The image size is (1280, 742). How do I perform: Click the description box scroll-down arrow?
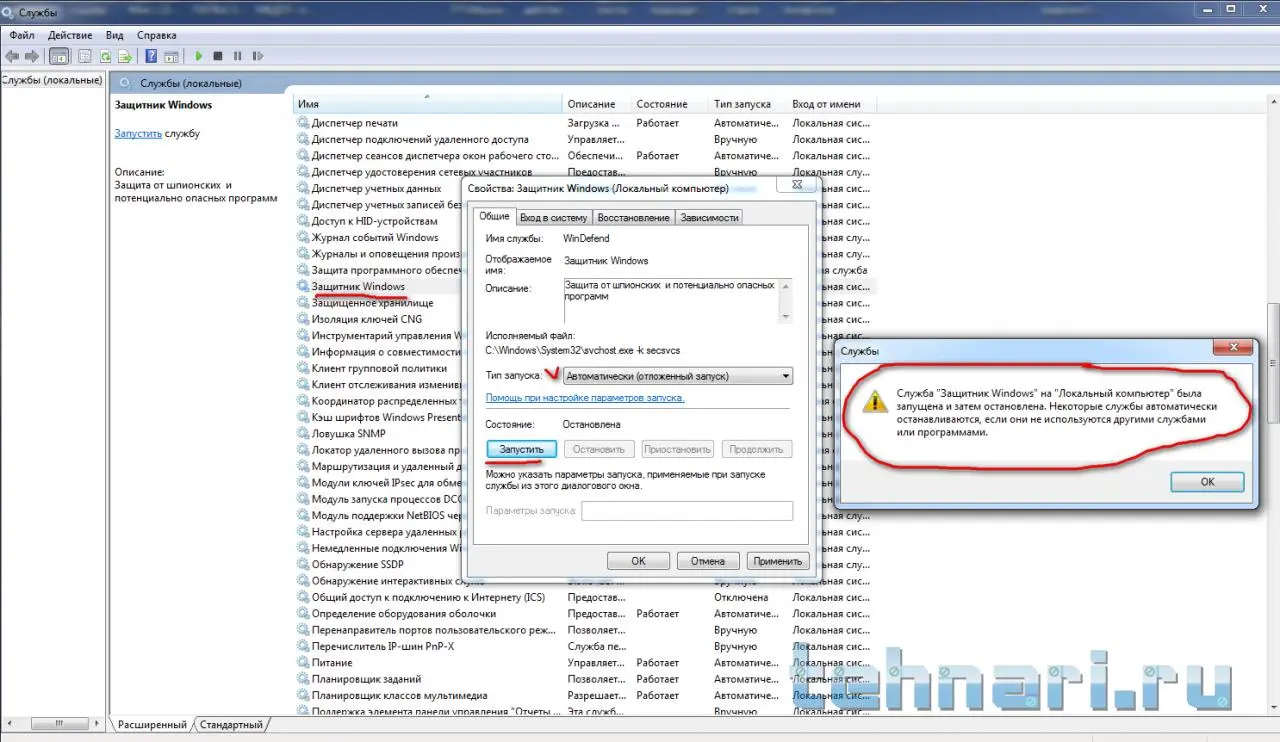(x=785, y=316)
